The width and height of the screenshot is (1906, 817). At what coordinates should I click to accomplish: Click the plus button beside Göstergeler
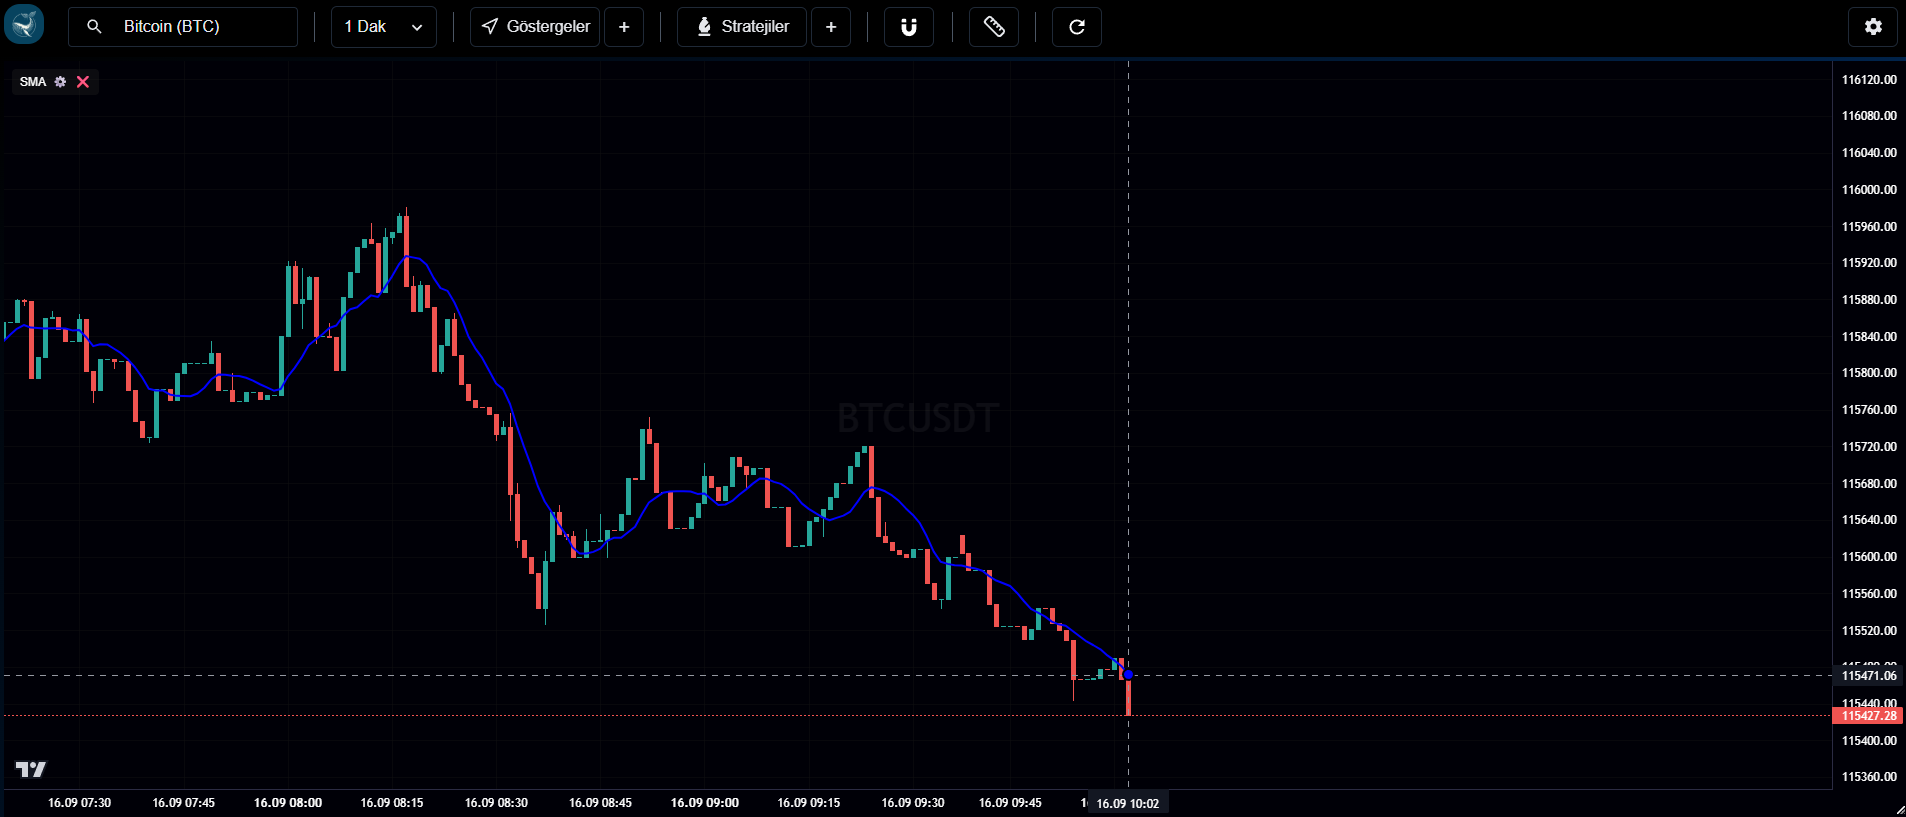624,27
